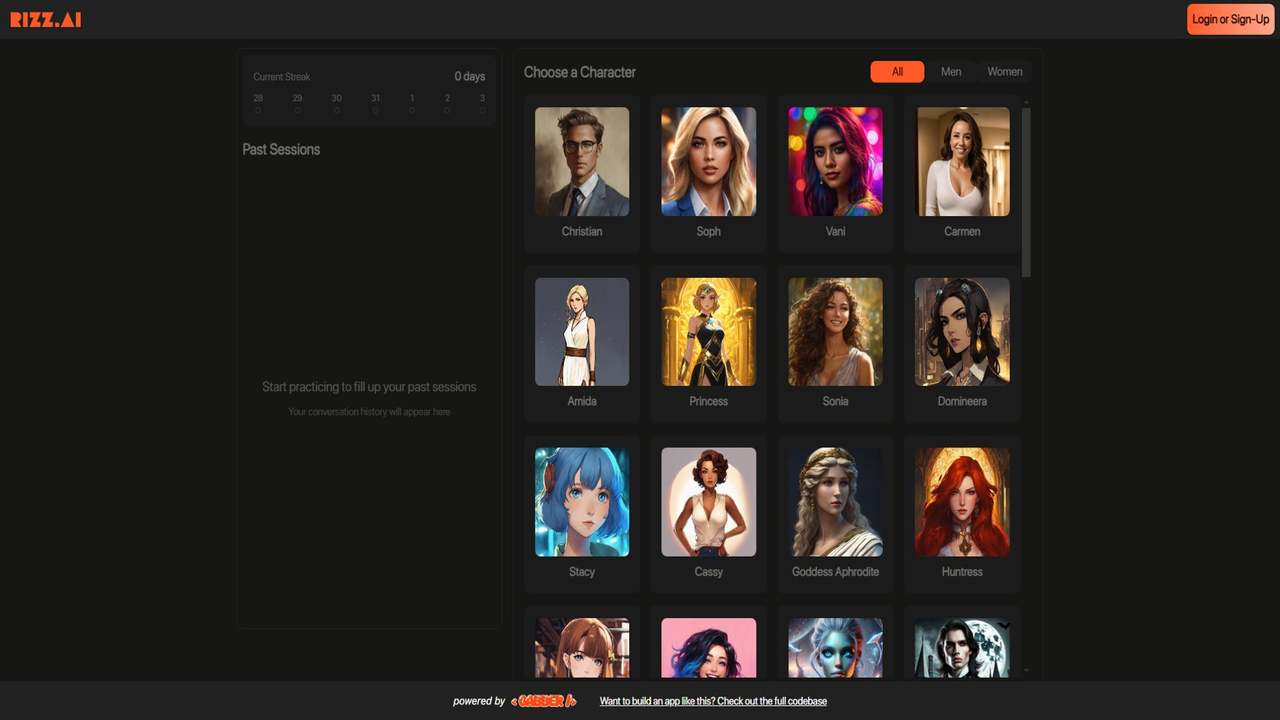Choose Huntress portrait
1280x720 pixels.
(x=962, y=502)
